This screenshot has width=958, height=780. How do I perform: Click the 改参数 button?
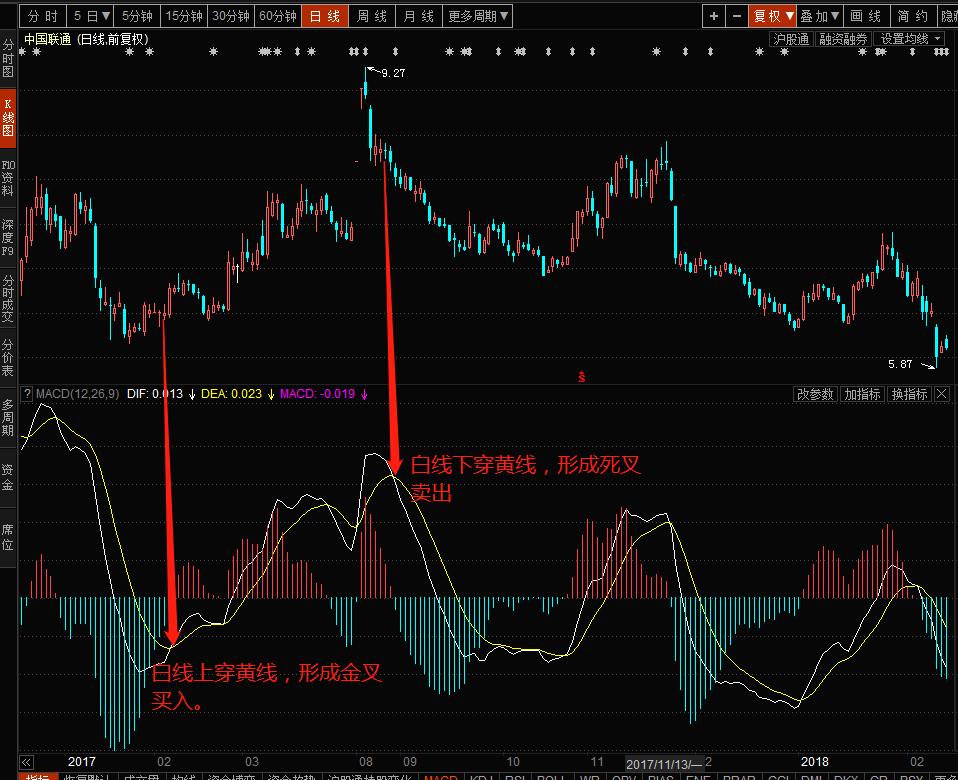click(x=815, y=394)
